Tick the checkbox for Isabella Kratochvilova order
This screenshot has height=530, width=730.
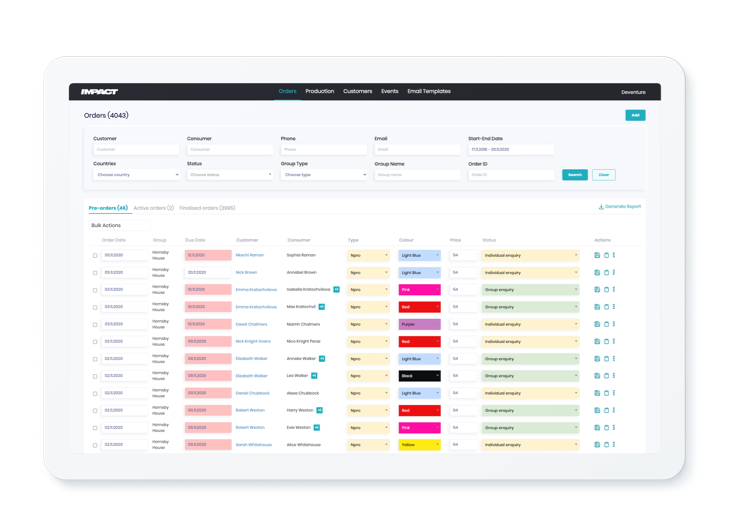click(95, 290)
